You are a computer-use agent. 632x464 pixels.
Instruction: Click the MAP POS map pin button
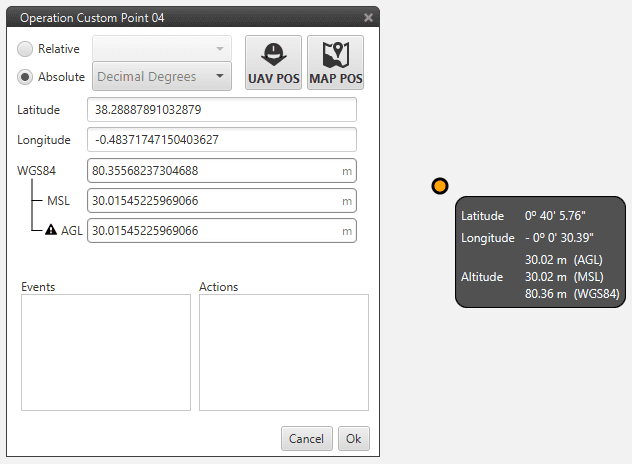point(335,62)
